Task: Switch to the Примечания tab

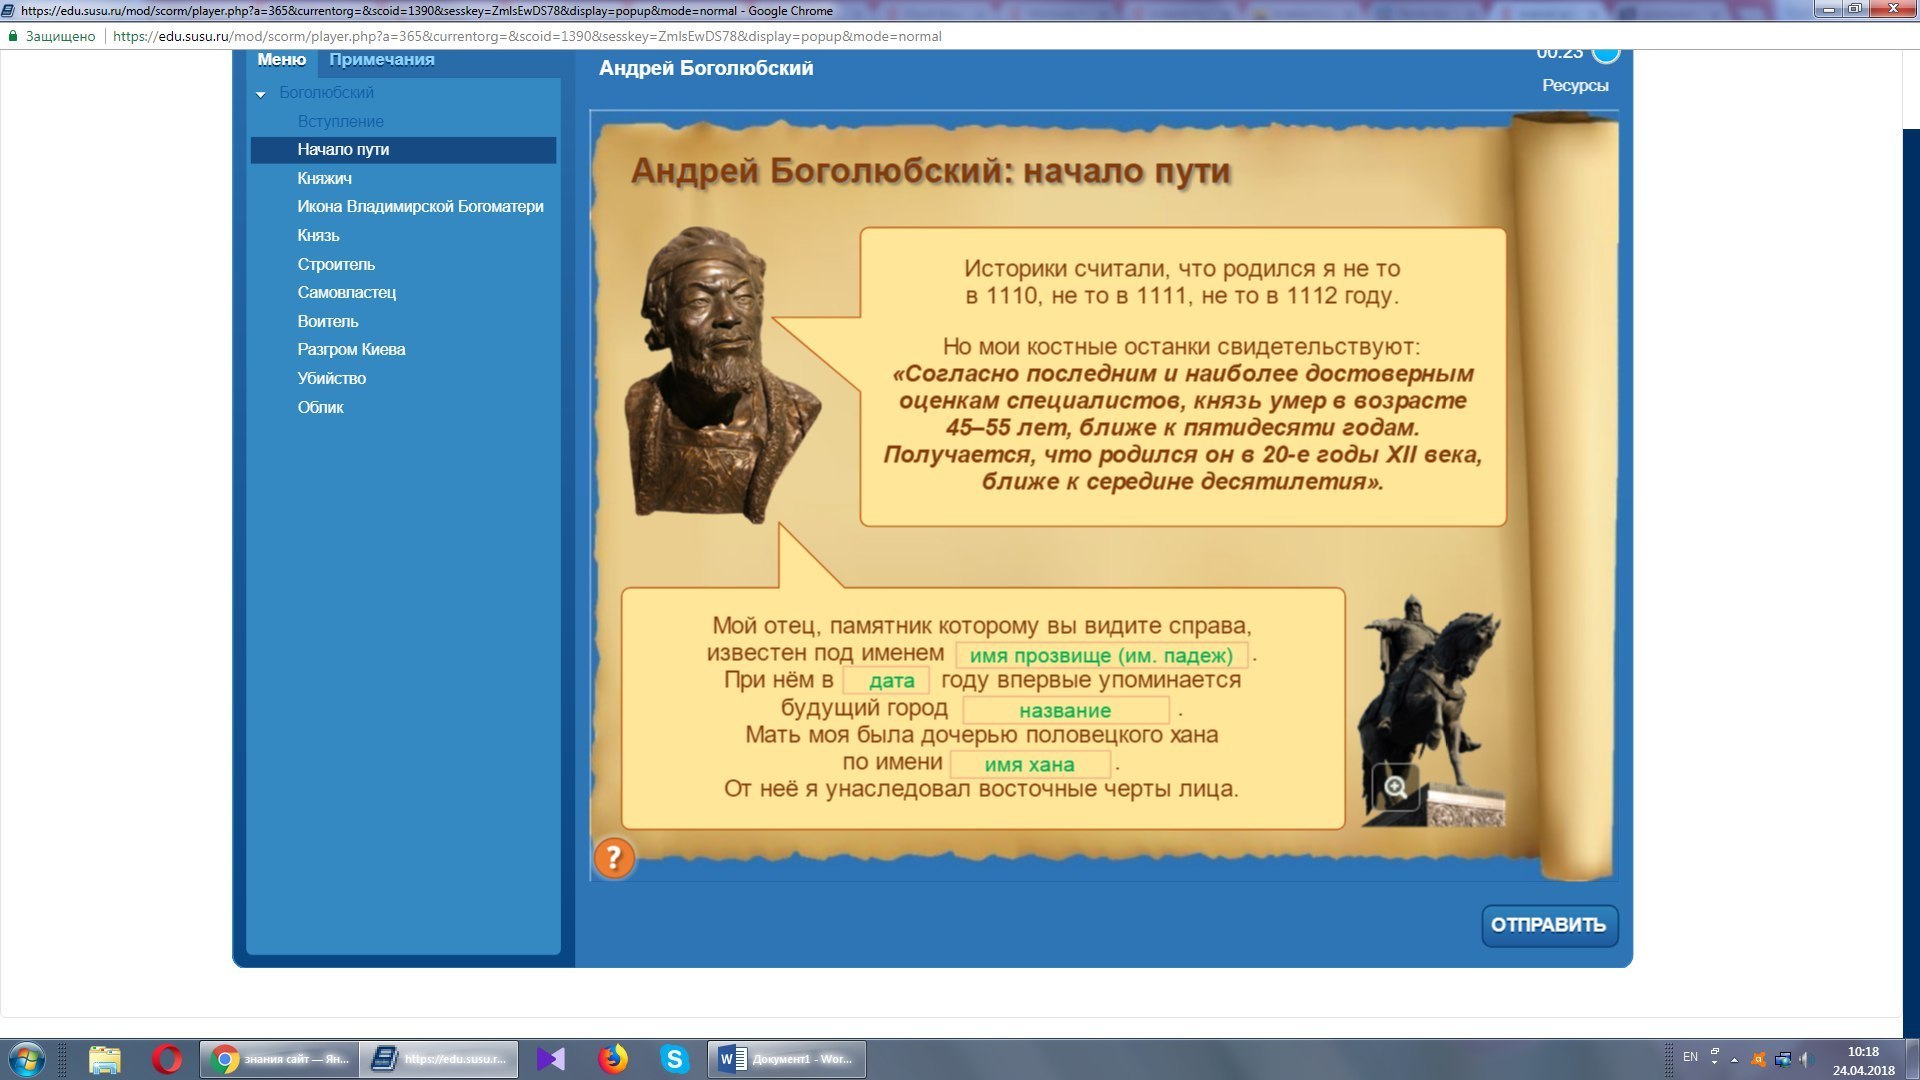Action: [381, 60]
